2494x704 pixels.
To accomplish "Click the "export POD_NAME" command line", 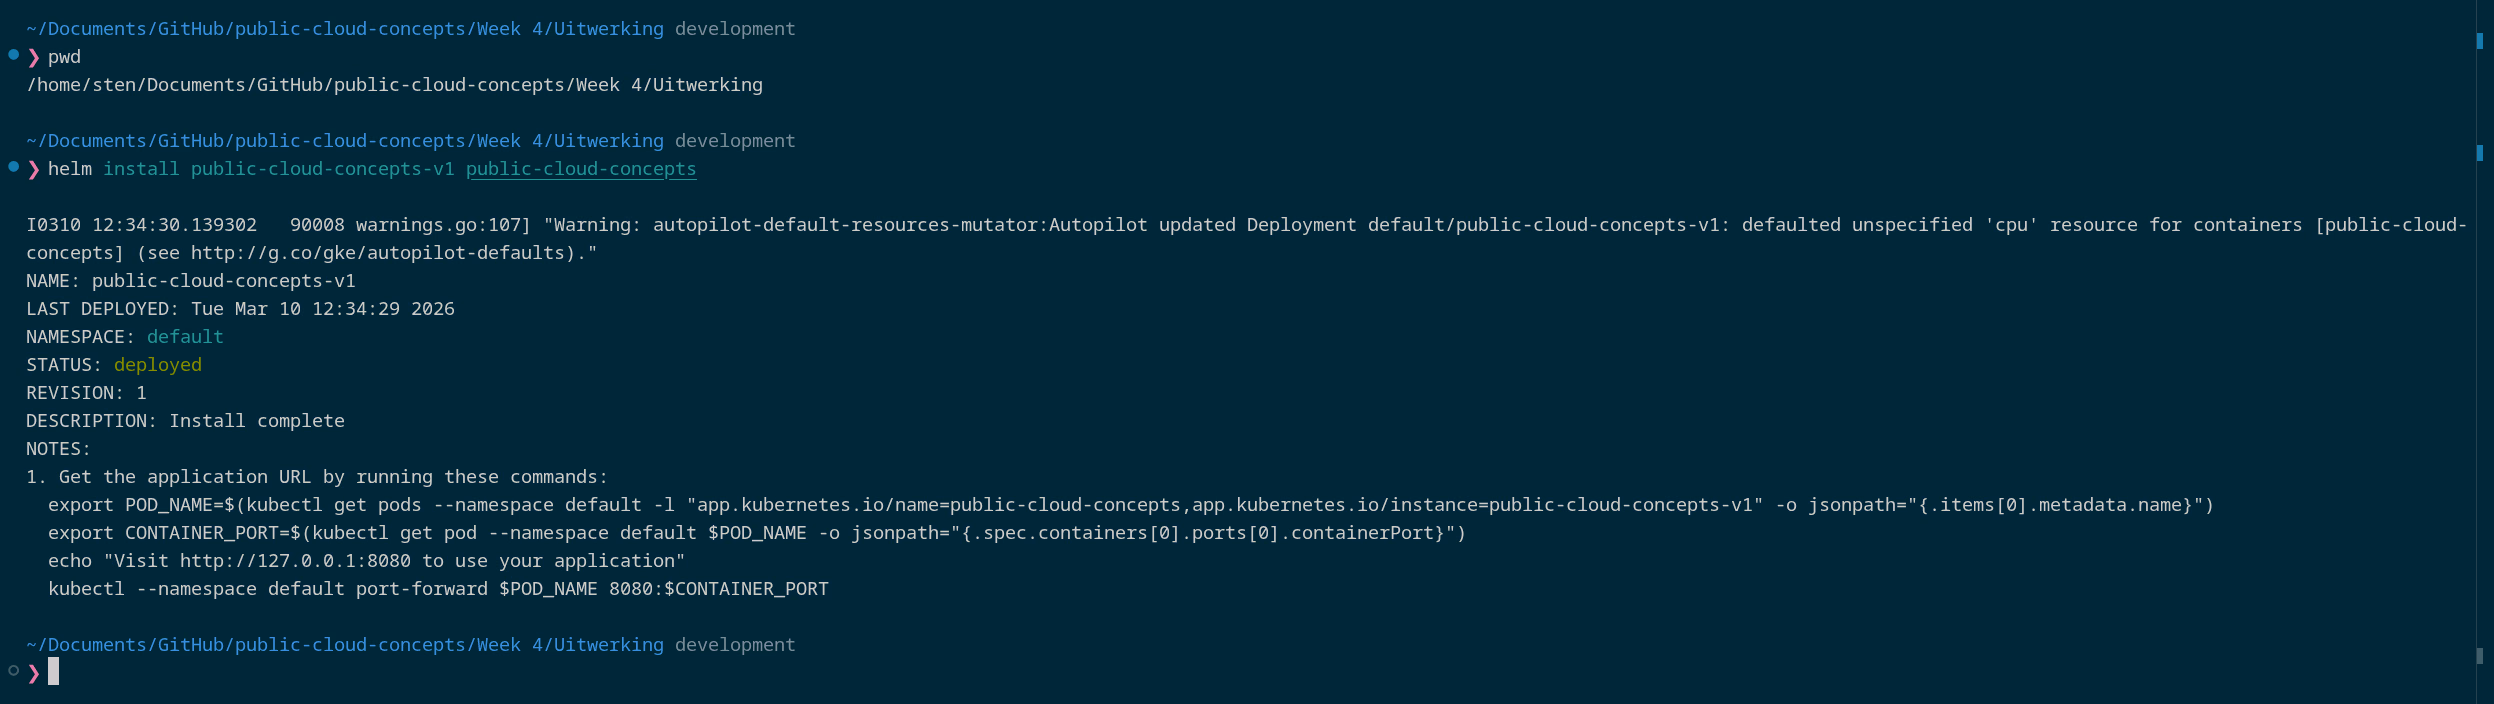I will pyautogui.click(x=1130, y=505).
